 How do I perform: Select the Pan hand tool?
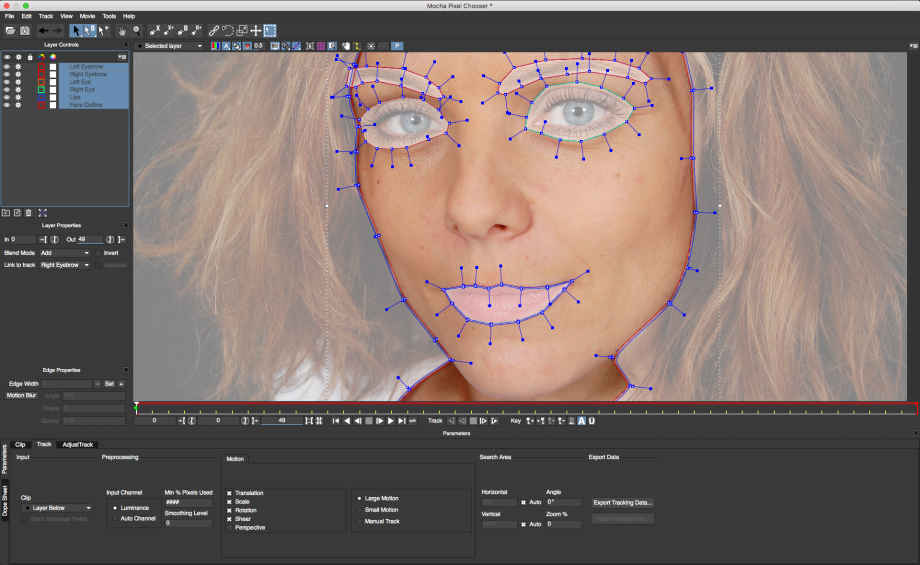point(122,31)
